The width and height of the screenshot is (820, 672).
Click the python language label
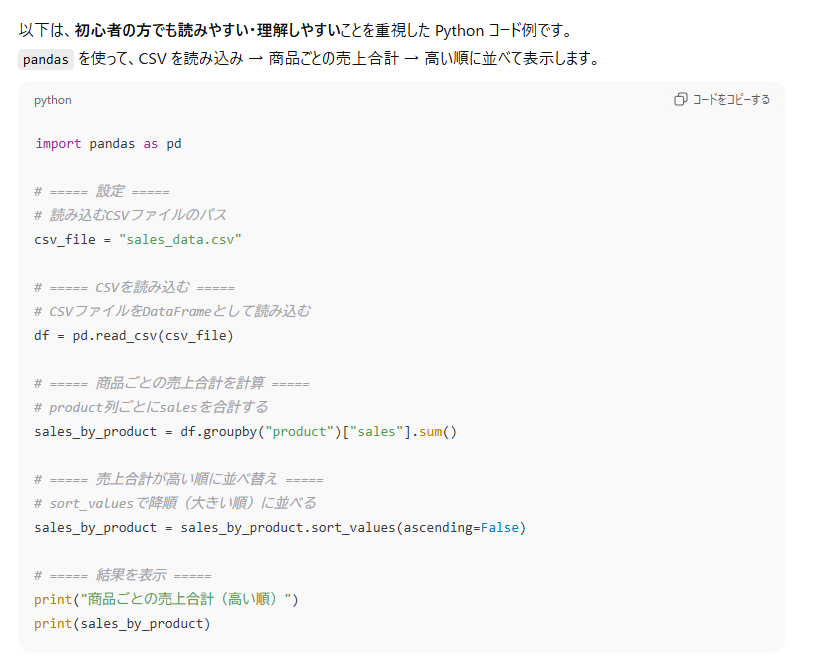click(x=53, y=100)
